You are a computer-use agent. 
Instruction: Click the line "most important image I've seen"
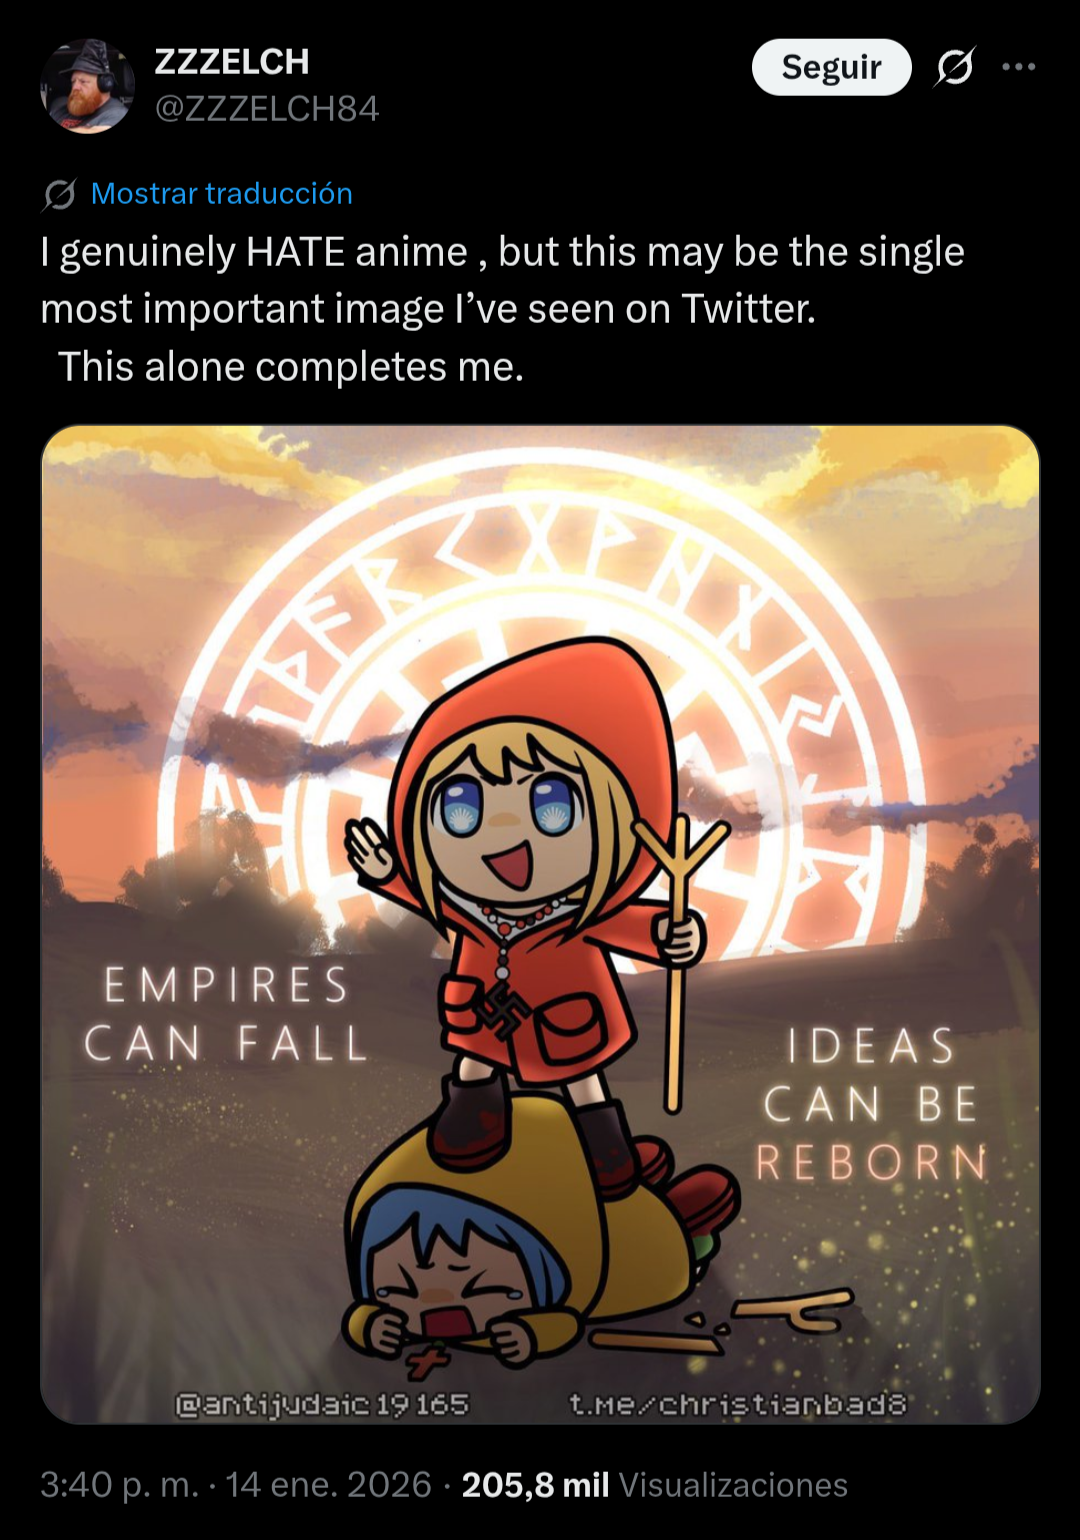[x=428, y=309]
